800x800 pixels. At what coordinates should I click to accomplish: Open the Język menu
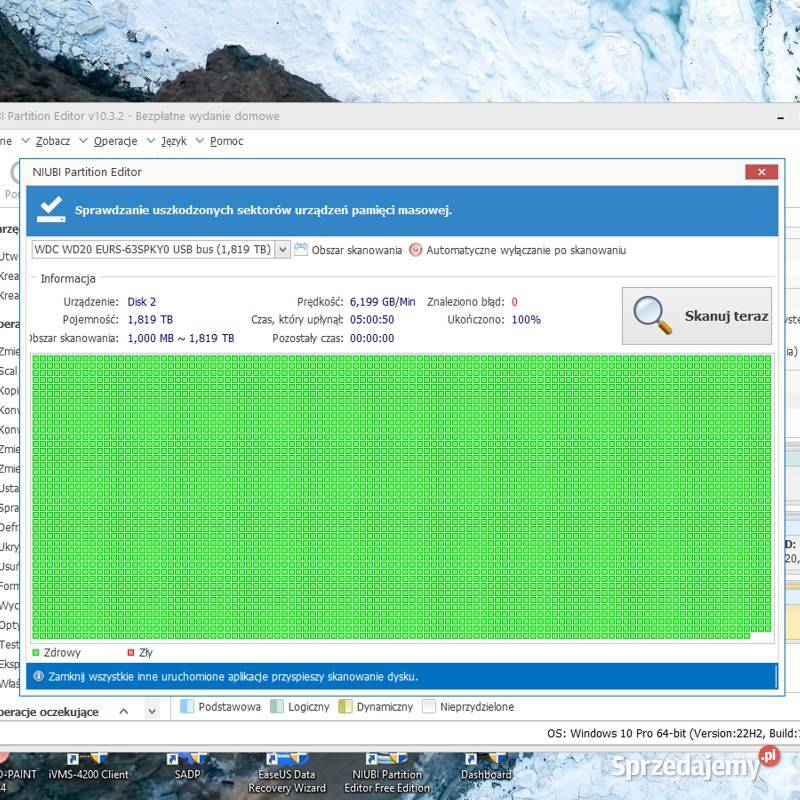(173, 141)
